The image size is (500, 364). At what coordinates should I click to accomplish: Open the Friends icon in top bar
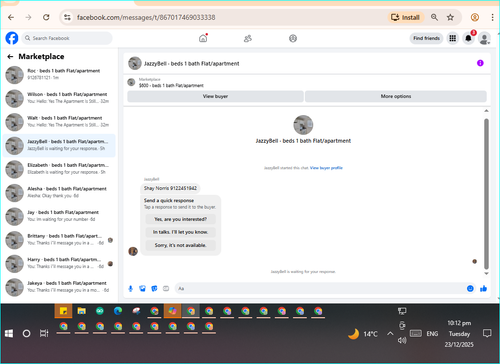[x=248, y=39]
